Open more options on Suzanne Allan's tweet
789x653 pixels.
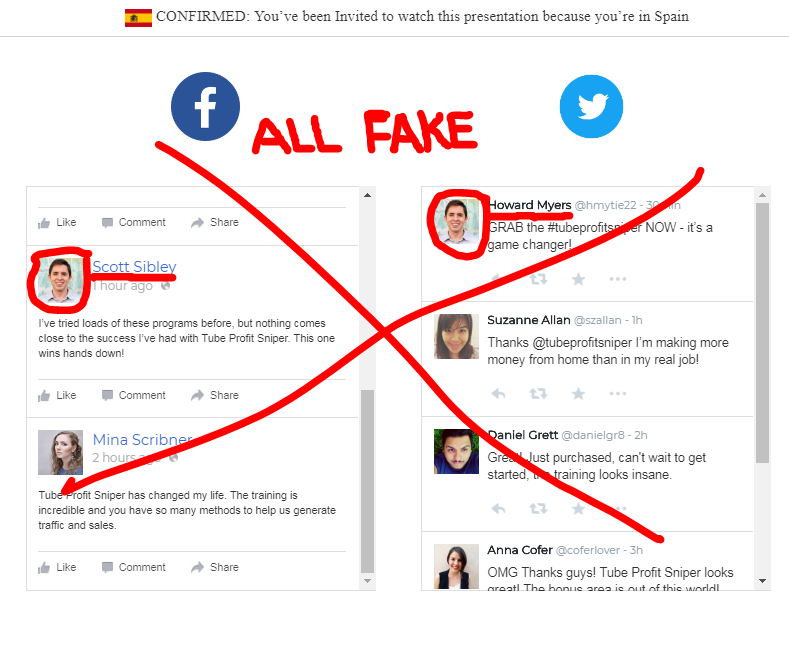(x=617, y=393)
